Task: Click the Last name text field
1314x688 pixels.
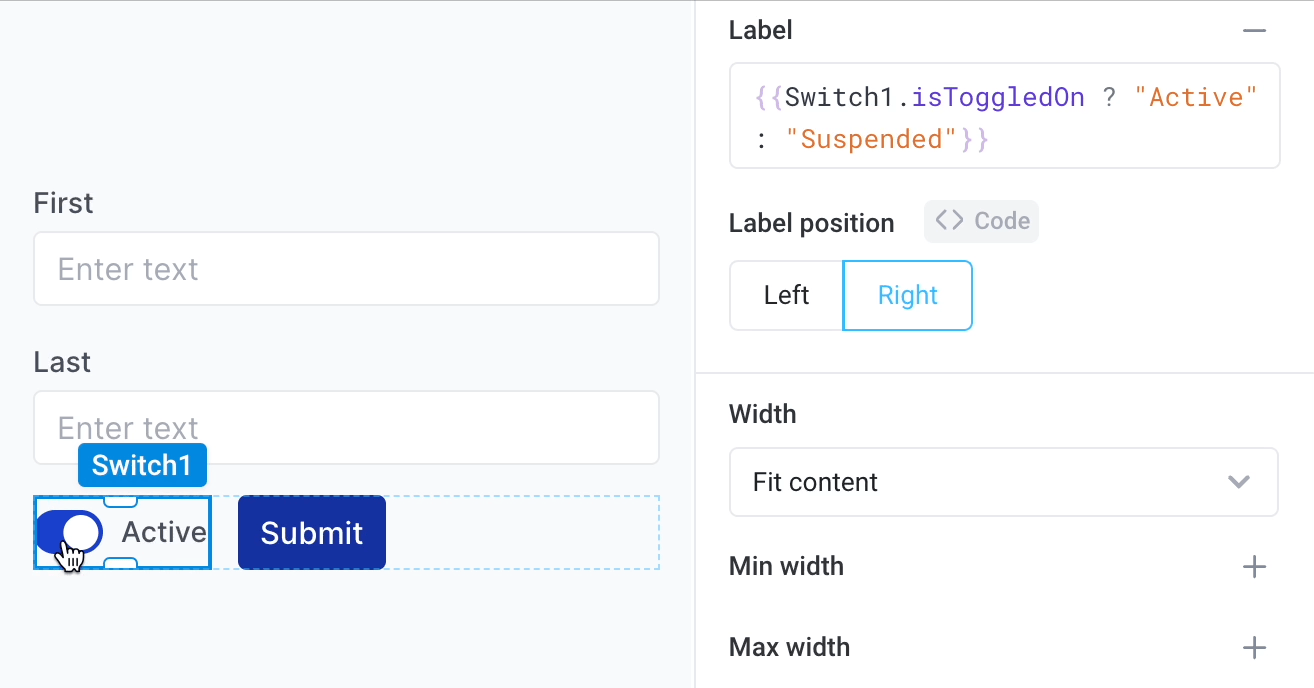Action: coord(346,427)
